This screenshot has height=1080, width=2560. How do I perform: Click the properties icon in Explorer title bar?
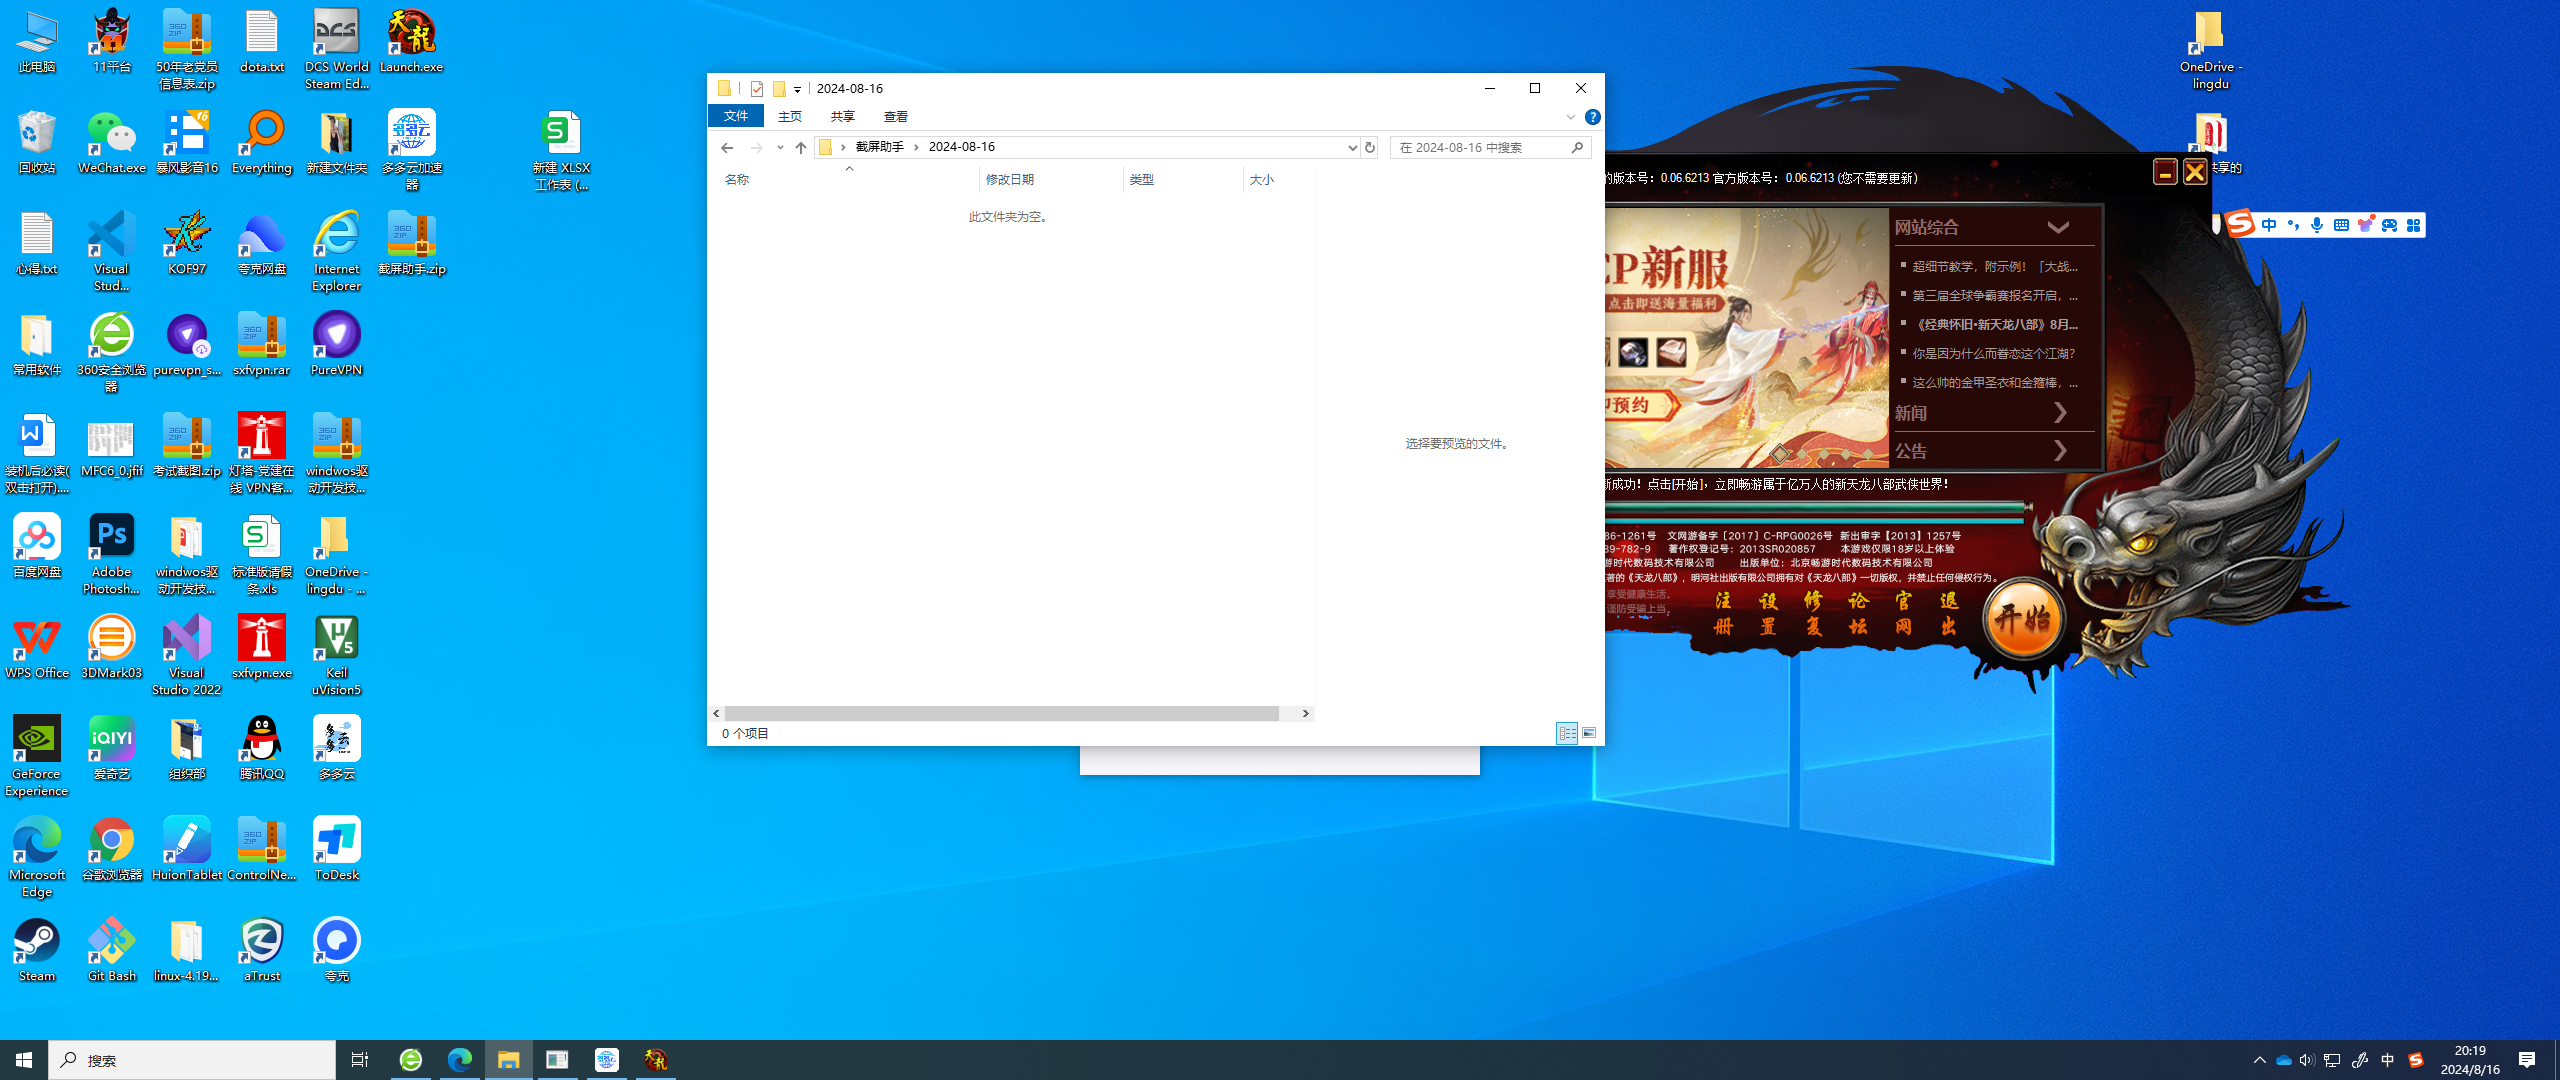click(x=757, y=88)
